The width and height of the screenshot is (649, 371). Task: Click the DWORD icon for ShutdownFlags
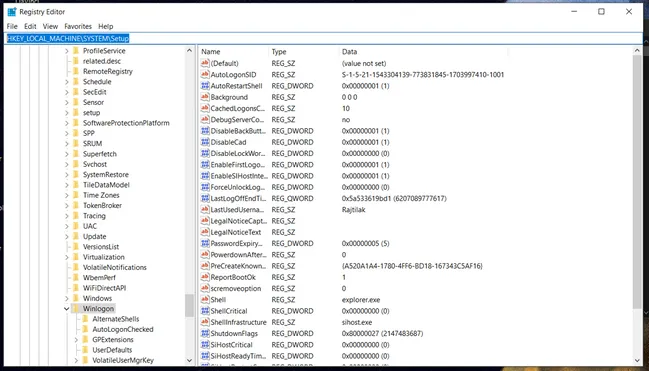[x=205, y=333]
